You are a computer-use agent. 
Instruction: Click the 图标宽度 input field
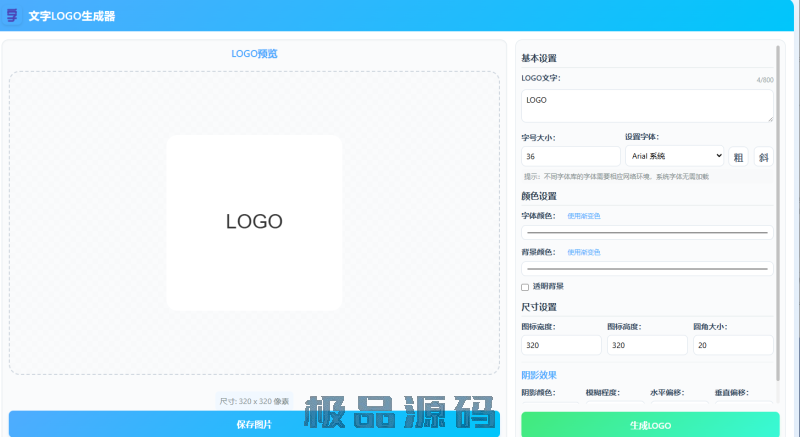[561, 345]
